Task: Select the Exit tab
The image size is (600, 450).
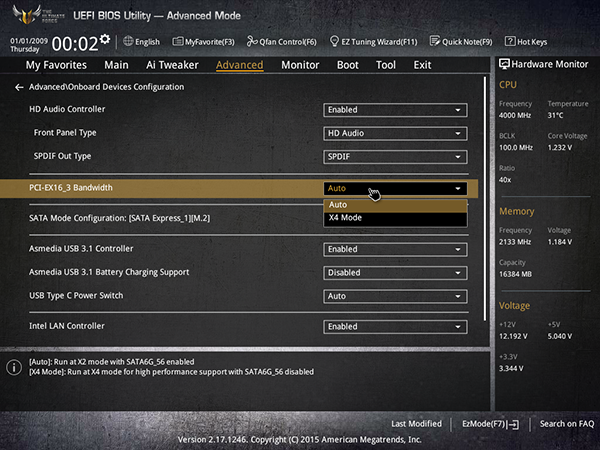Action: 422,65
